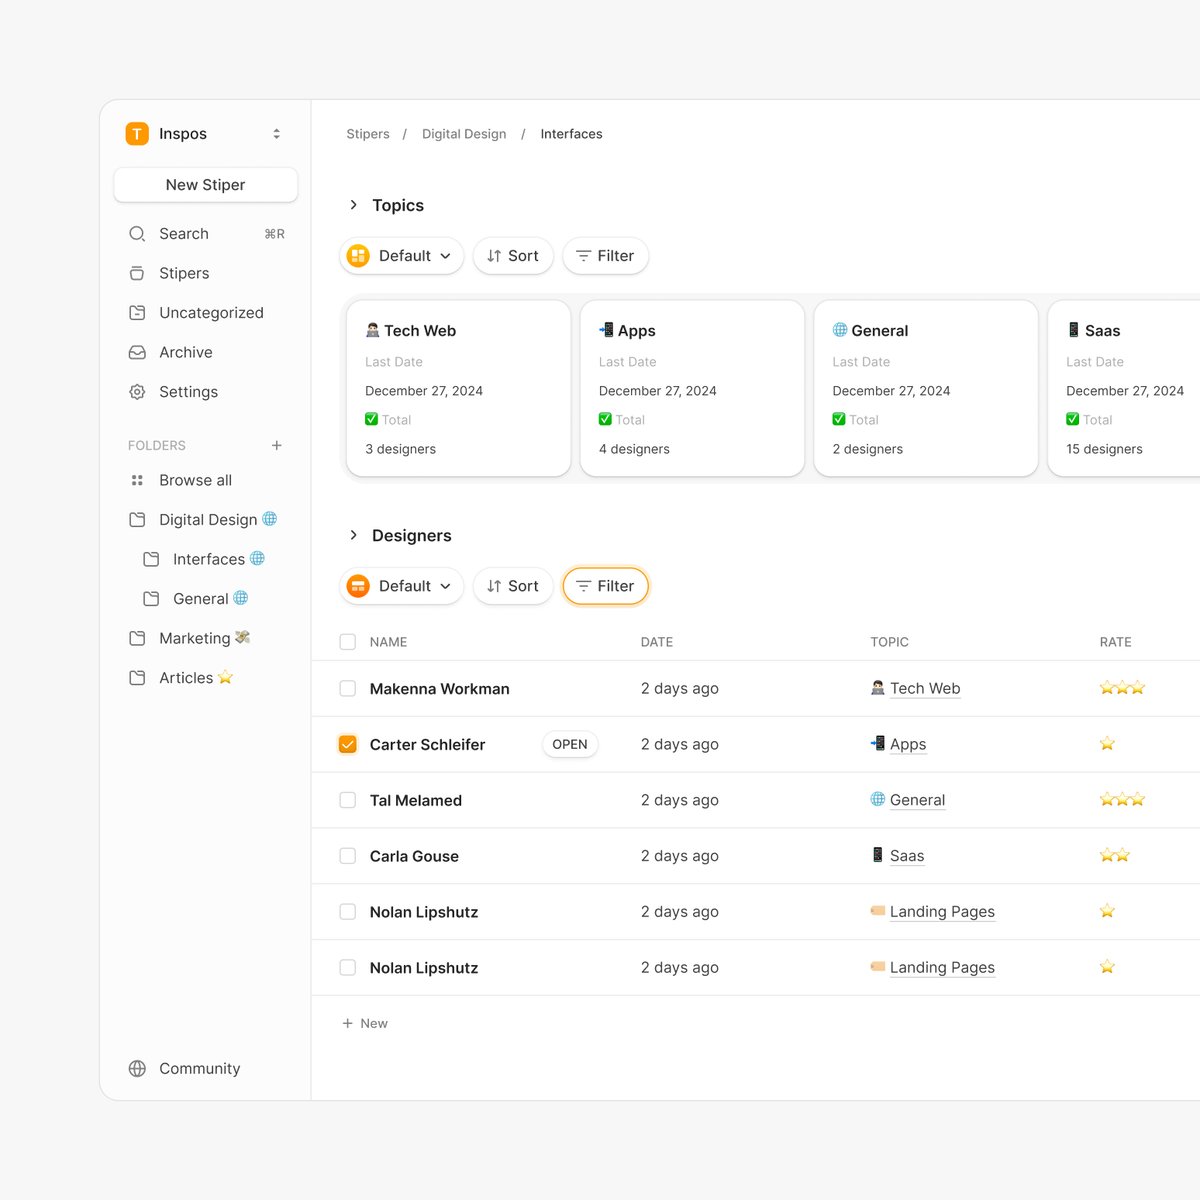This screenshot has height=1200, width=1200.
Task: Sort by the DATE column header
Action: click(657, 642)
